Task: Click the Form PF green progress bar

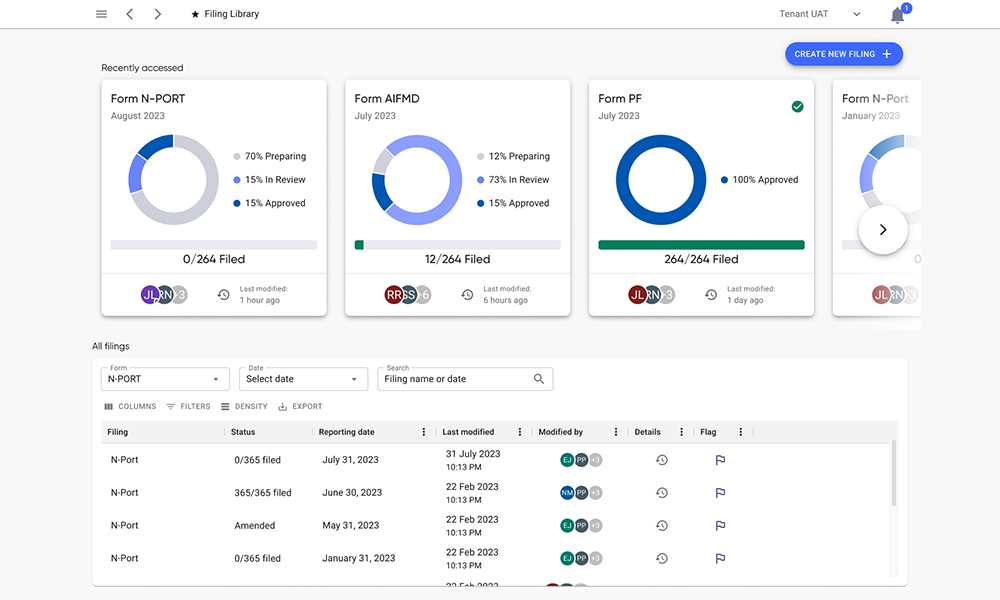Action: (701, 245)
